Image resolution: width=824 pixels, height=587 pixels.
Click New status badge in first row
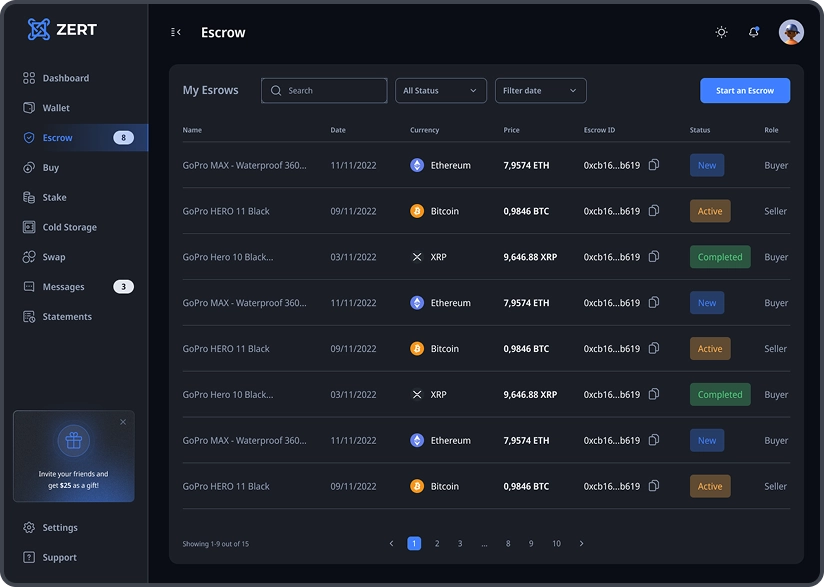click(707, 165)
